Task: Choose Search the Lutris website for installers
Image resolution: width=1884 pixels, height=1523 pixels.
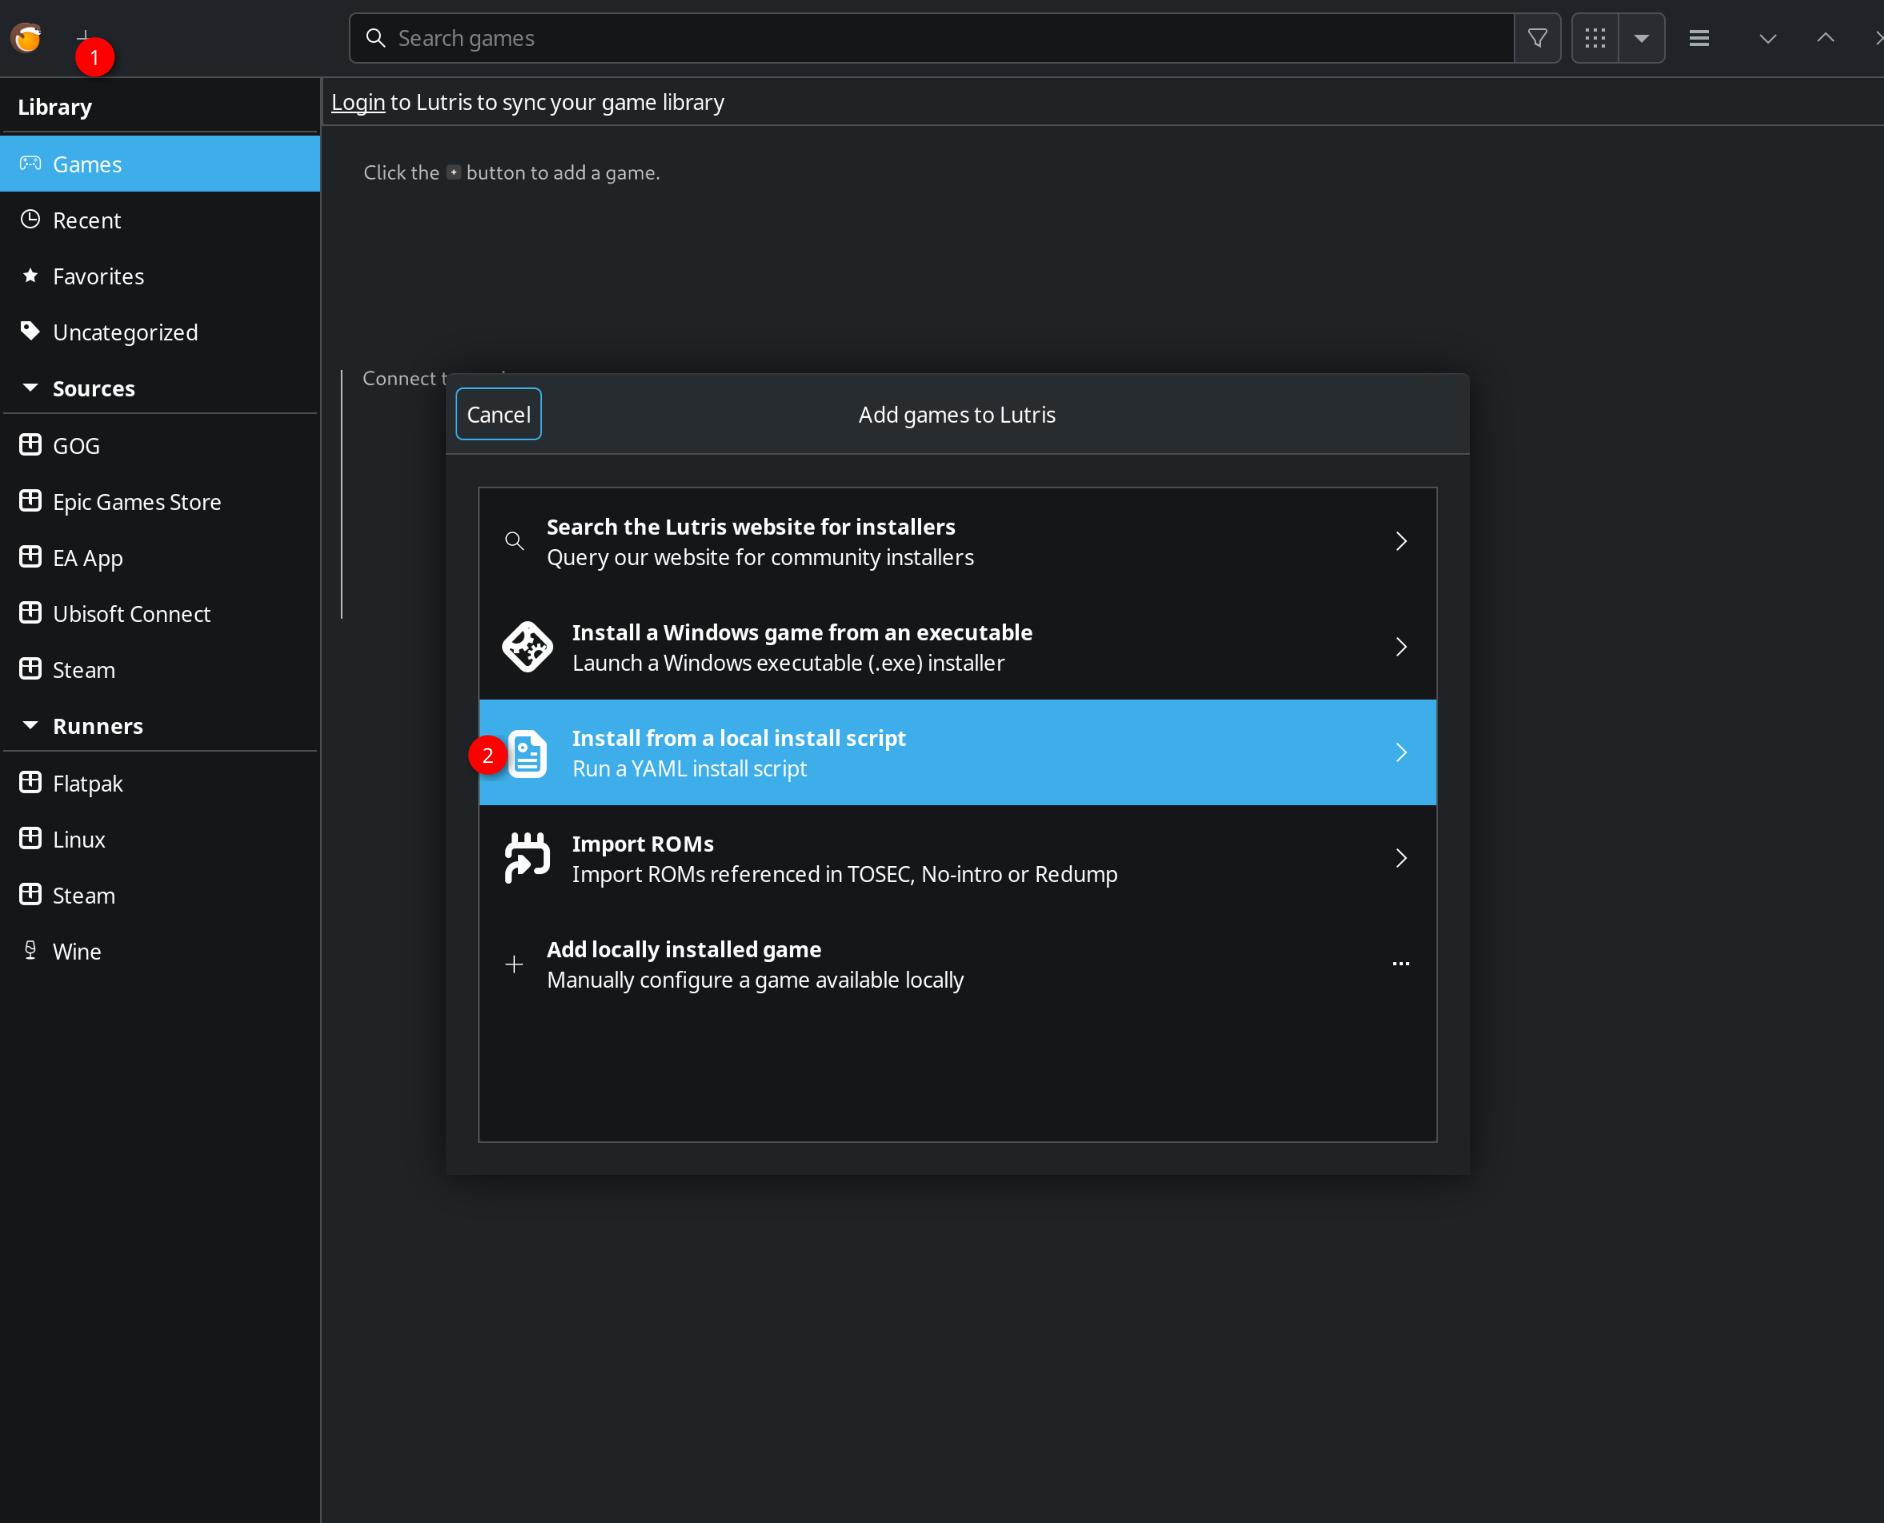Action: click(957, 541)
